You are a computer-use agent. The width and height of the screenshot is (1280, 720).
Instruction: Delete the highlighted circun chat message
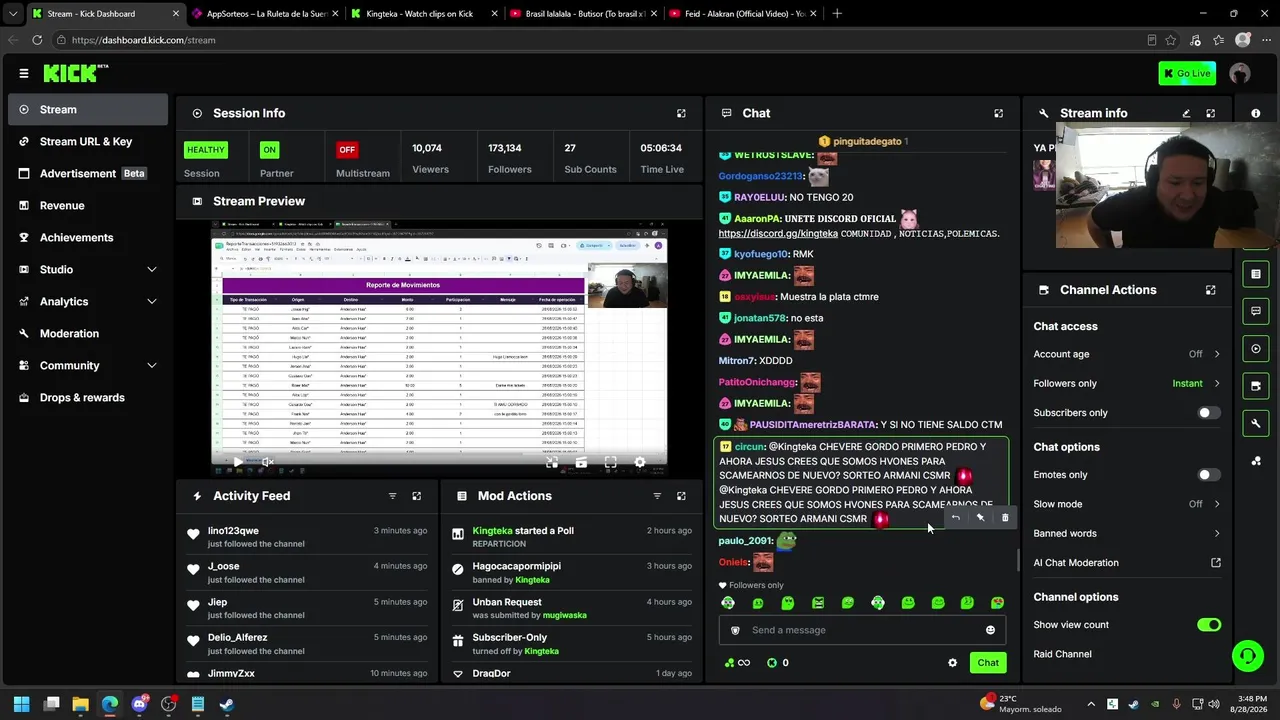1005,518
